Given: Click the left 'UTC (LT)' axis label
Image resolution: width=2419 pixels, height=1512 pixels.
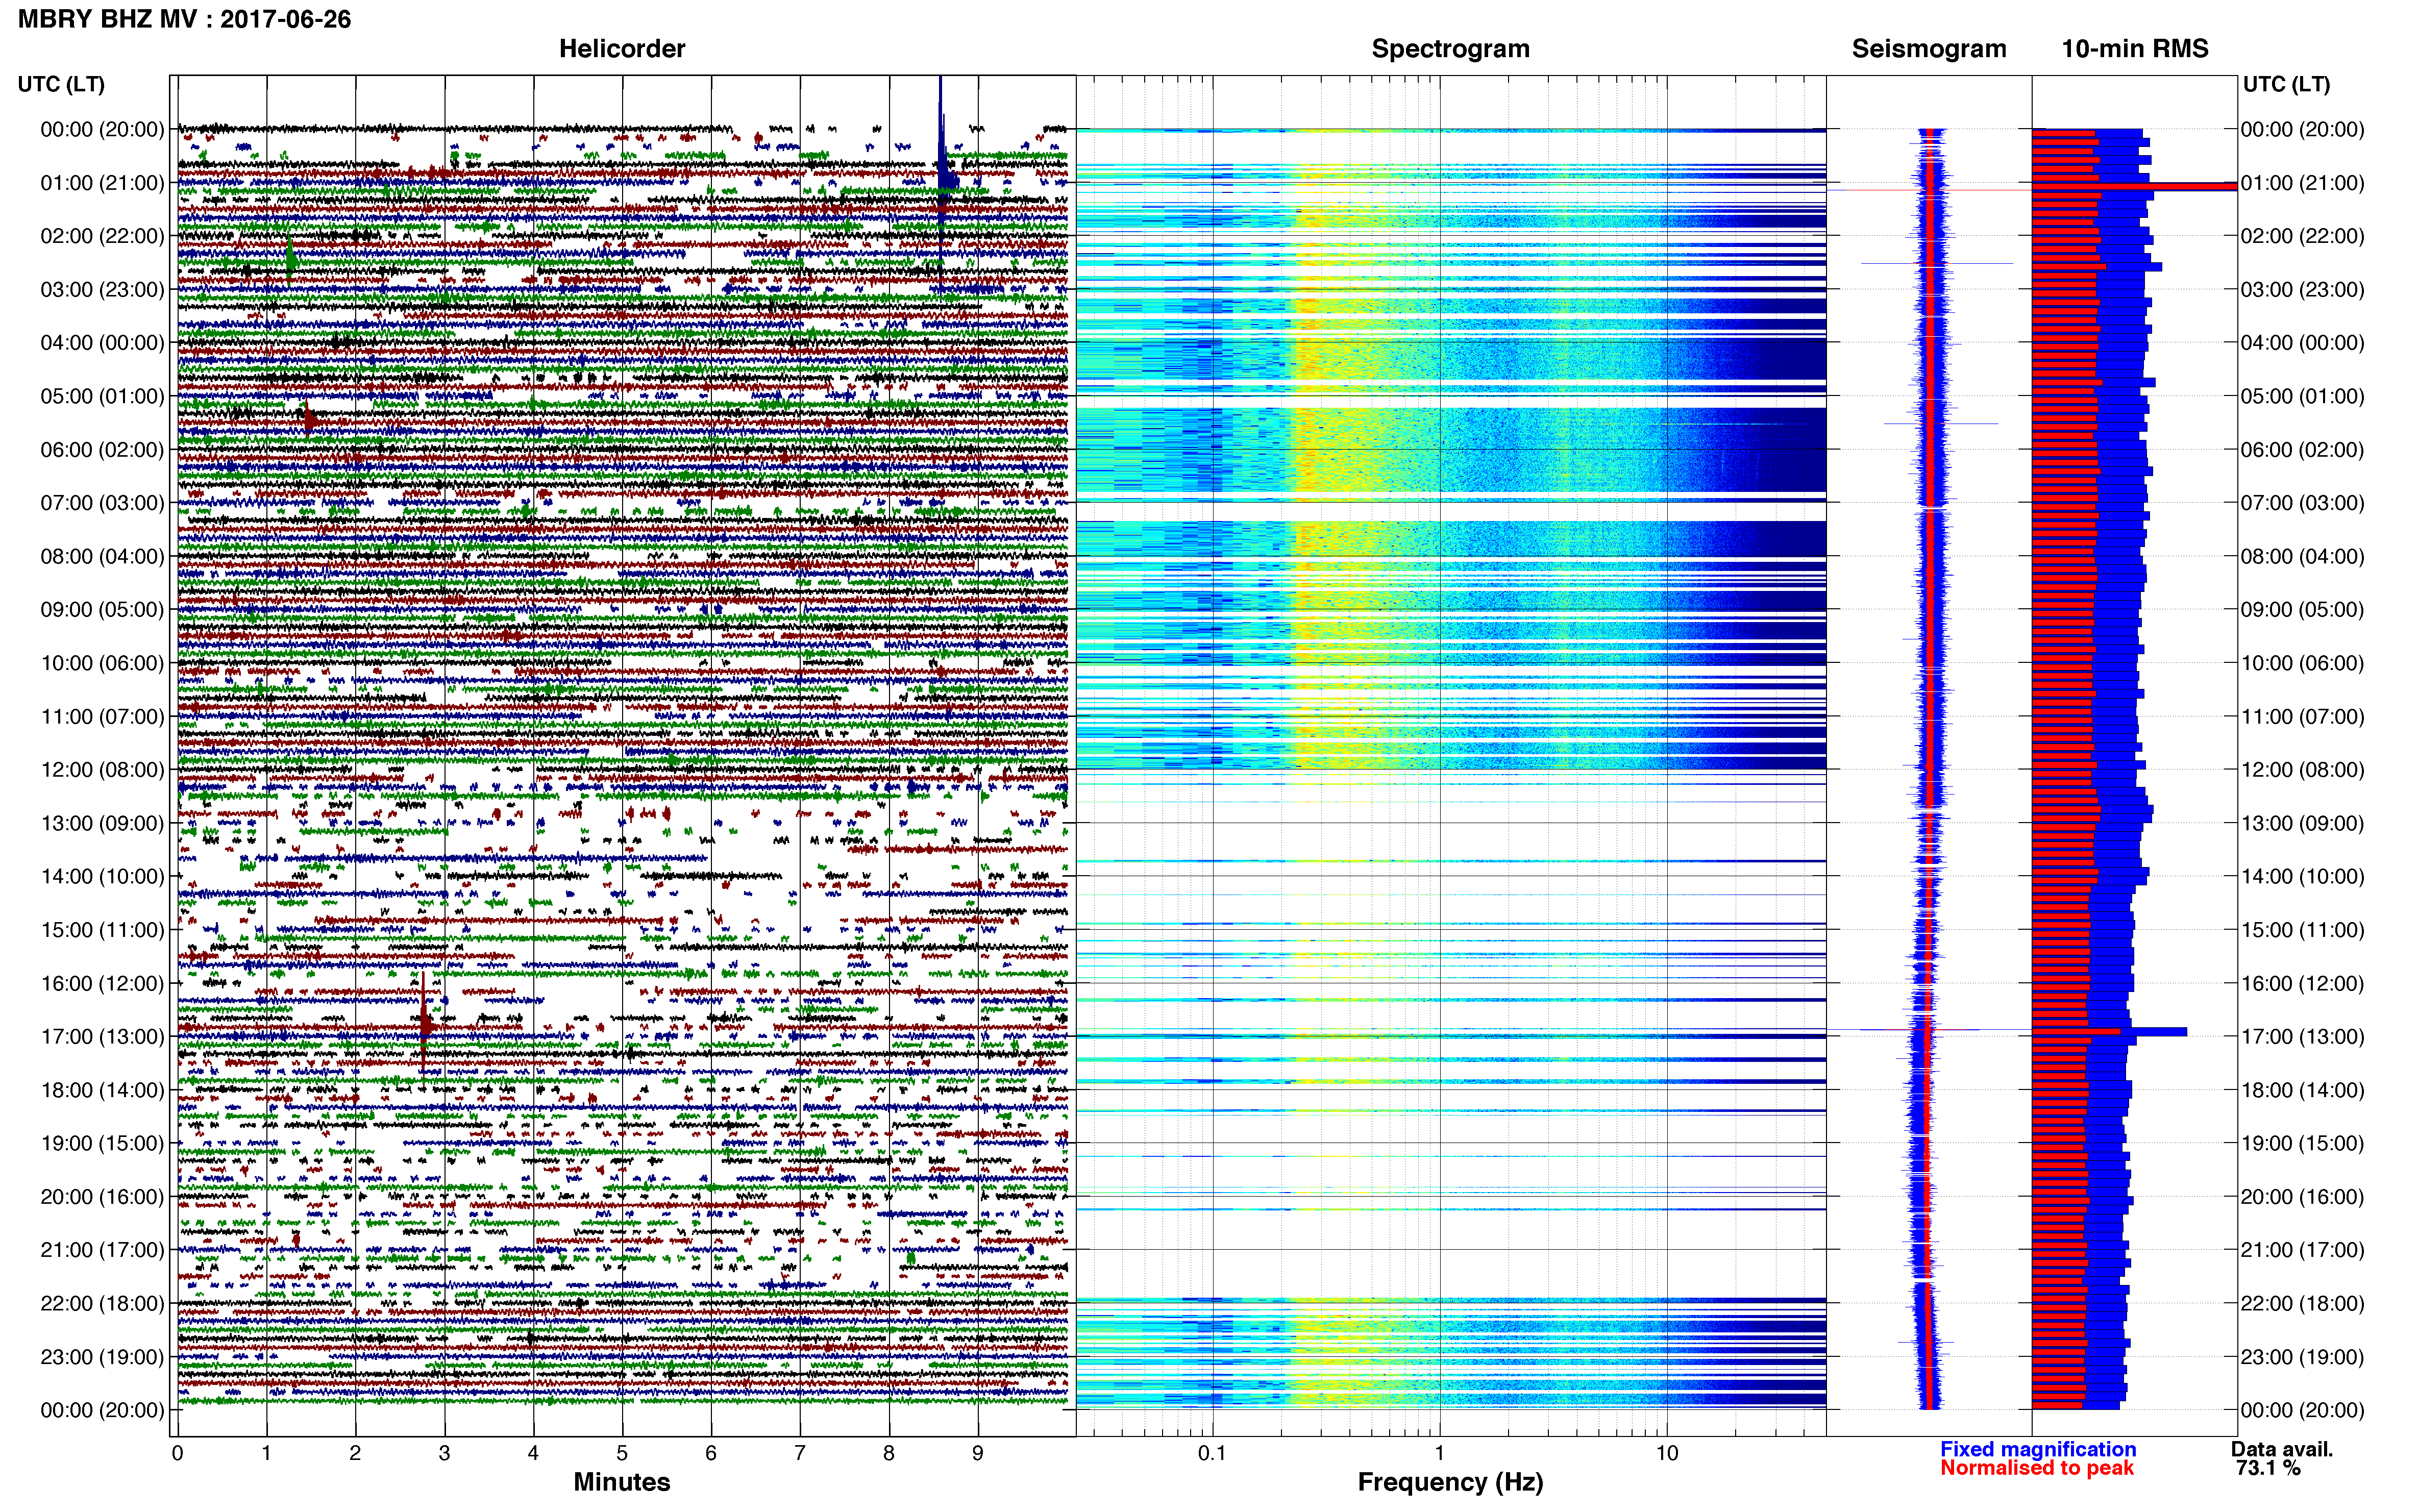Looking at the screenshot, I should coord(61,84).
